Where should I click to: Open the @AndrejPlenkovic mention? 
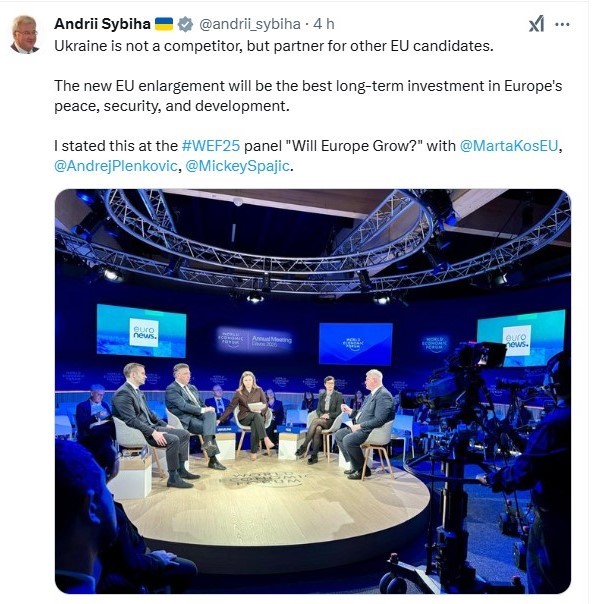[x=116, y=166]
